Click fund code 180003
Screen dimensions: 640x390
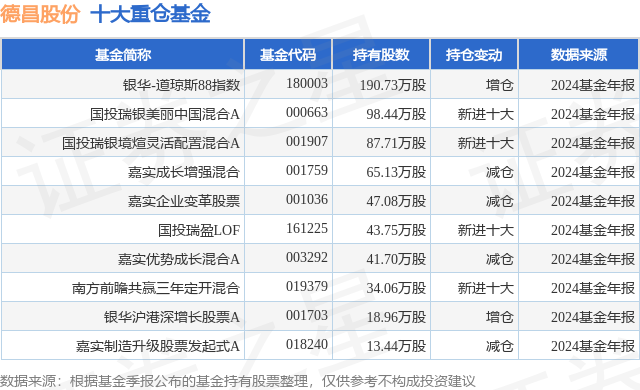click(307, 84)
